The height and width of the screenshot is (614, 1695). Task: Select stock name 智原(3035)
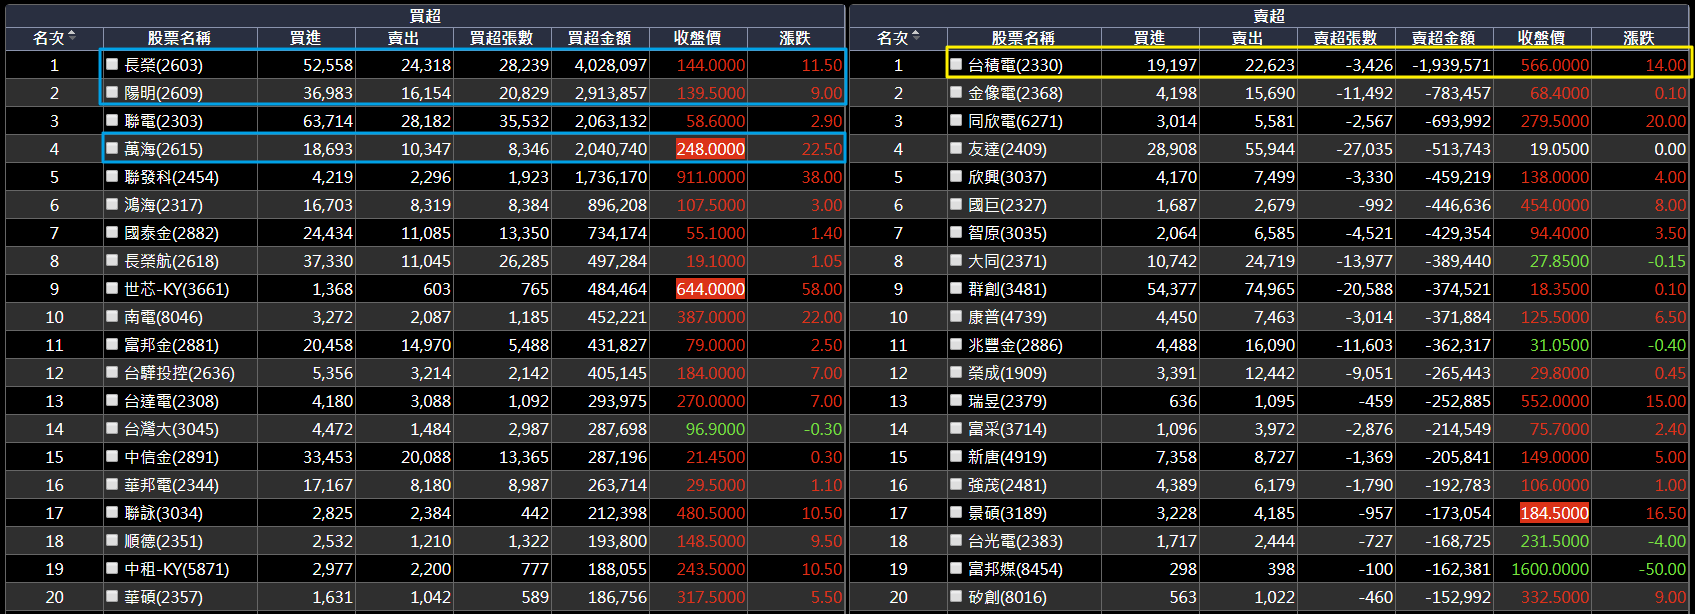(x=1007, y=233)
